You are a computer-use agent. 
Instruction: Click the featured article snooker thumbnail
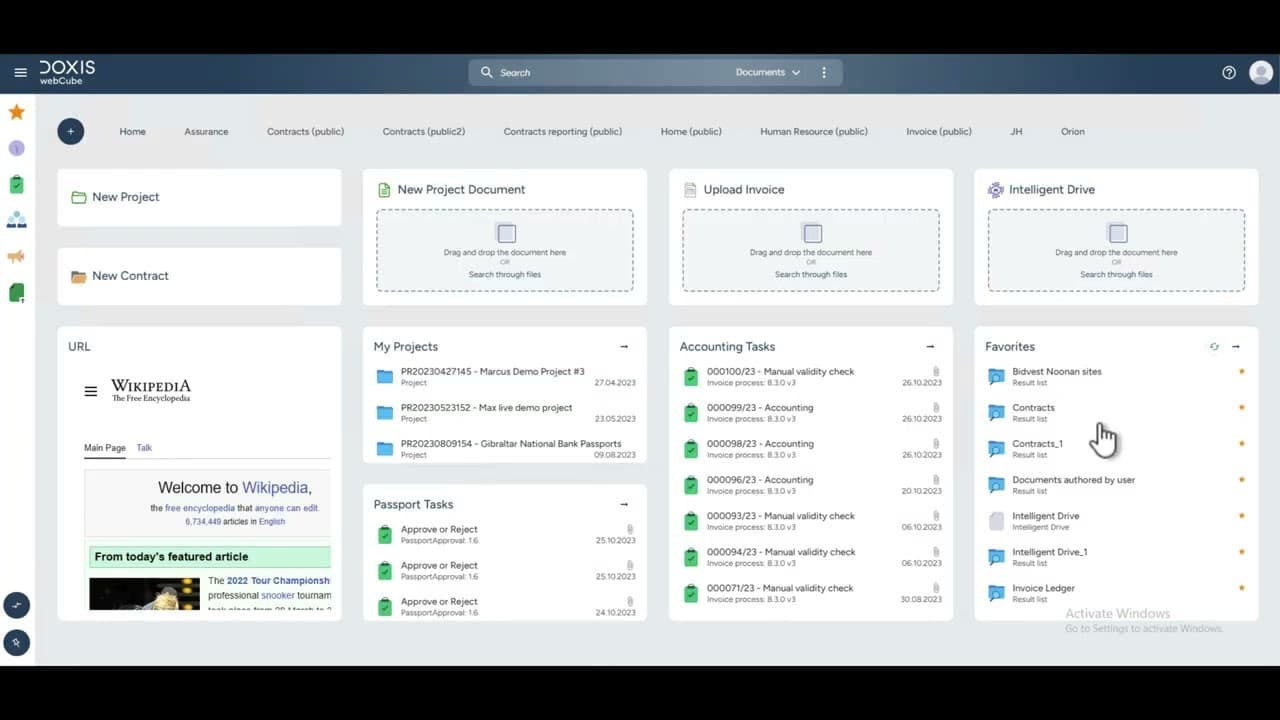pos(144,594)
